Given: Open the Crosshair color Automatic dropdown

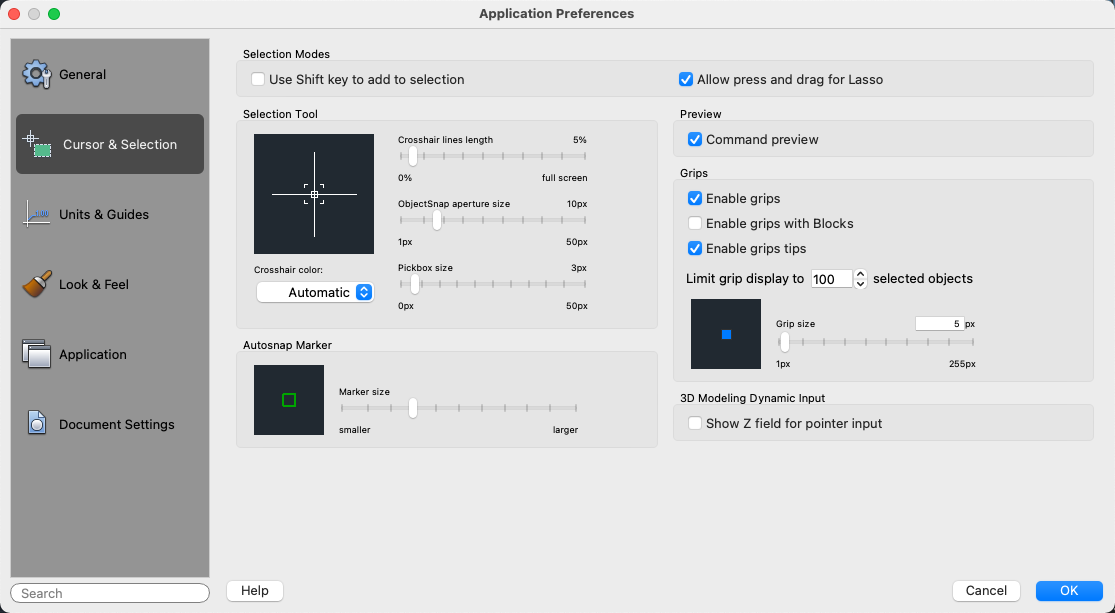Looking at the screenshot, I should pos(315,292).
